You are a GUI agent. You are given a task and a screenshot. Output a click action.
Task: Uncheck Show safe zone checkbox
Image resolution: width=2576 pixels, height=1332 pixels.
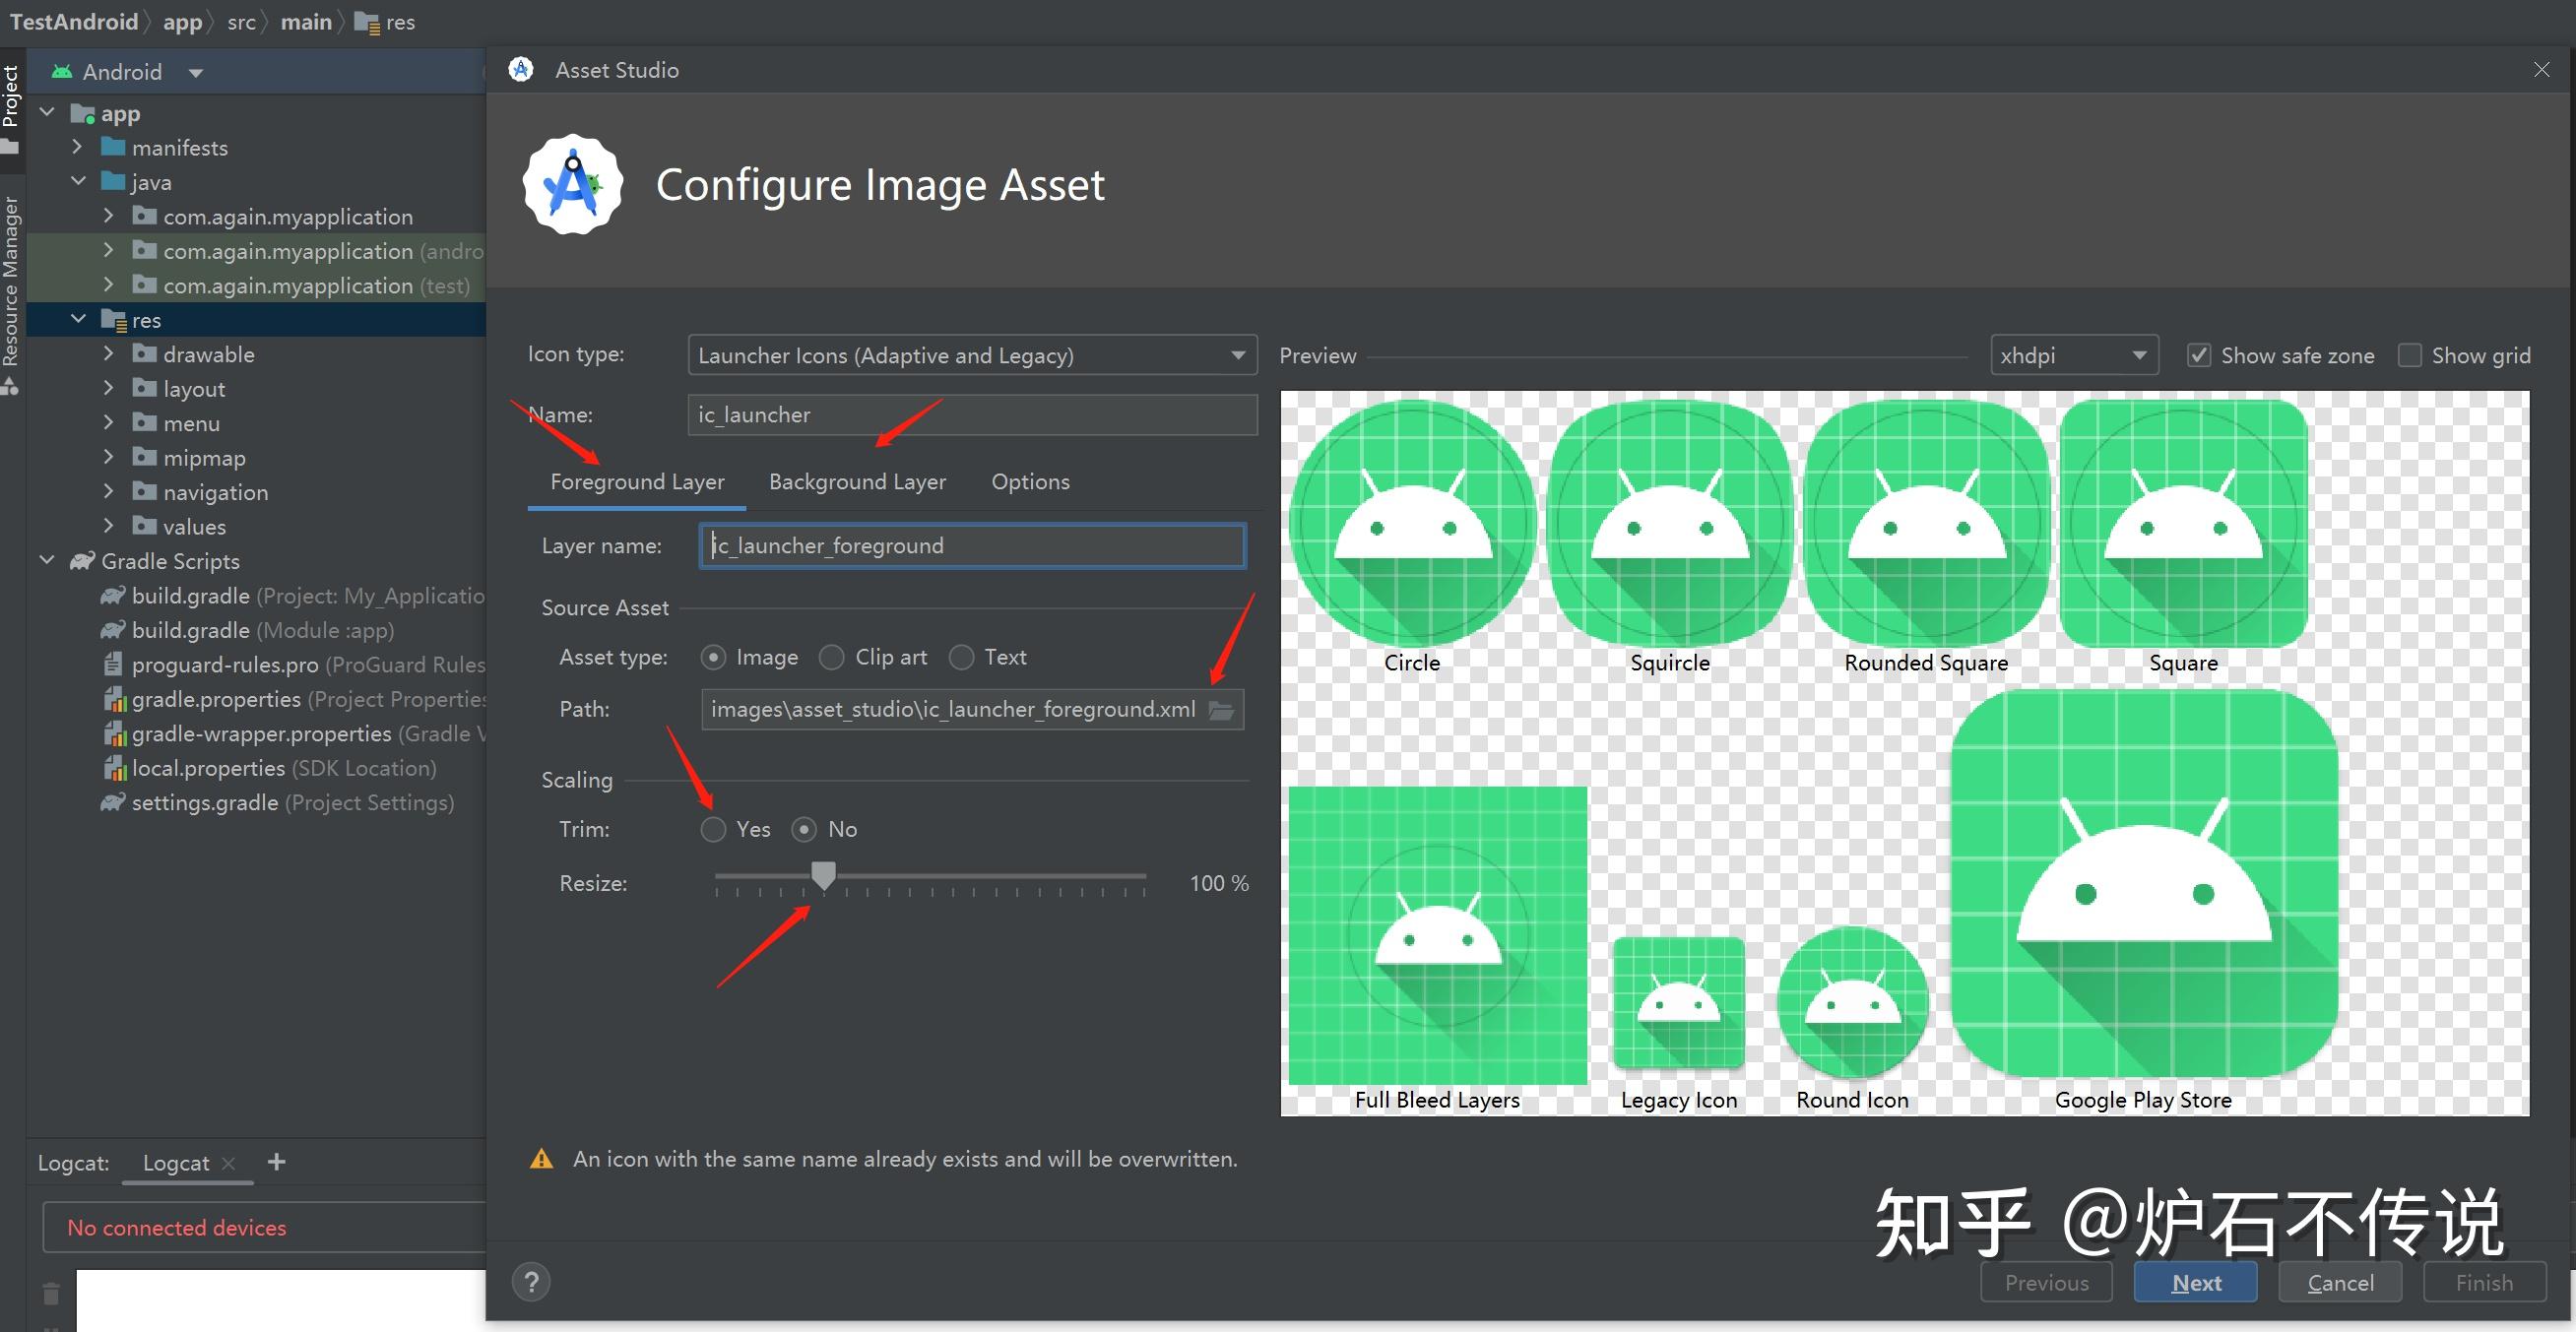coord(2198,356)
